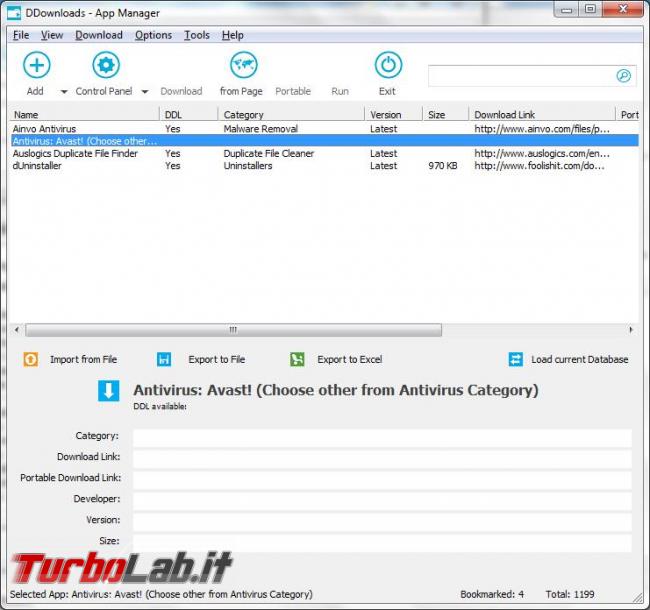This screenshot has height=610, width=650.
Task: Select the Auslogics Duplicate File Finder row
Action: [x=325, y=153]
